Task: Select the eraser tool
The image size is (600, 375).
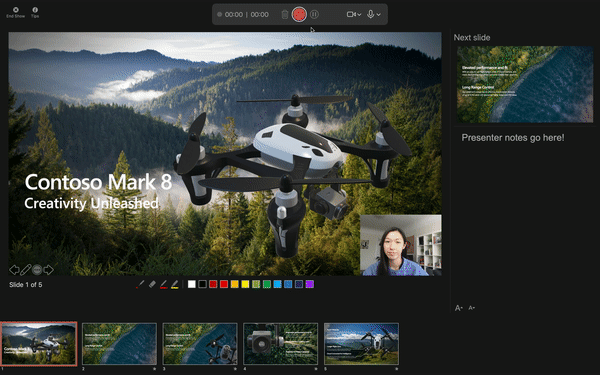Action: coord(152,284)
